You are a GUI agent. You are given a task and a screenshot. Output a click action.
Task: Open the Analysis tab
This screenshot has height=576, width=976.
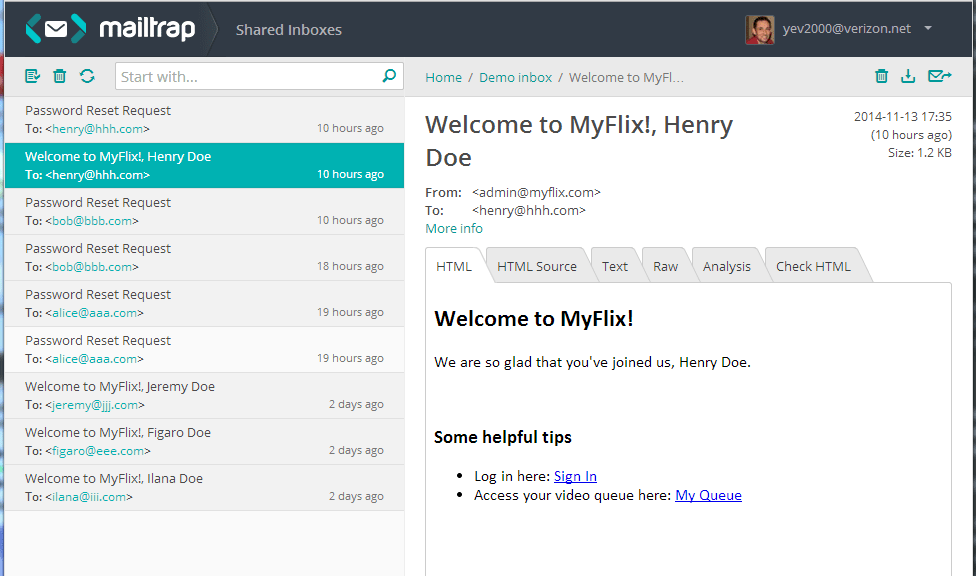(x=727, y=266)
